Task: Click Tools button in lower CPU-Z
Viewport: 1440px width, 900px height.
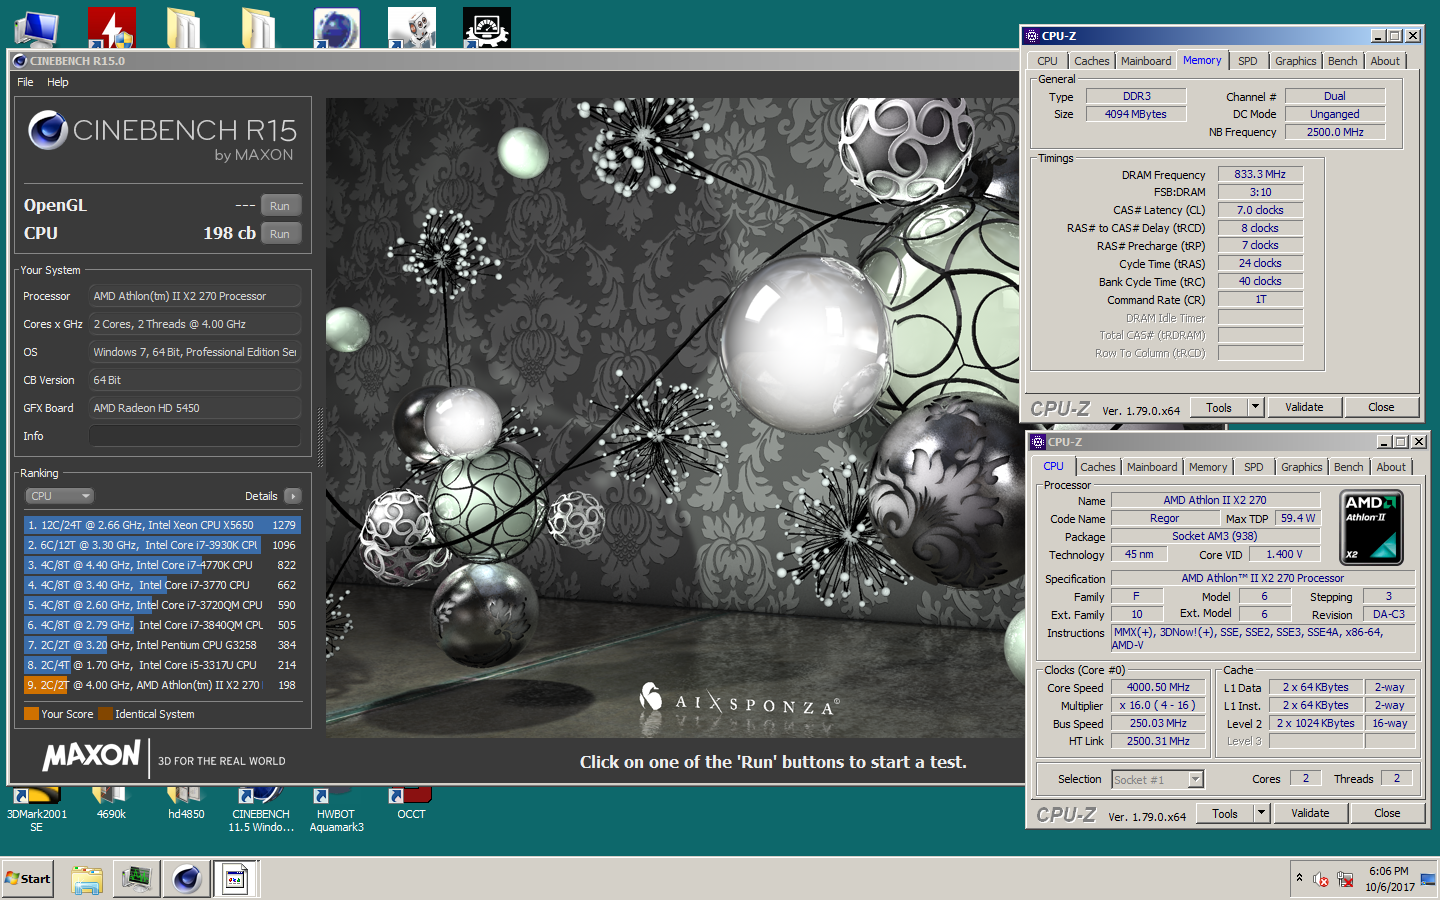Action: coord(1225,813)
